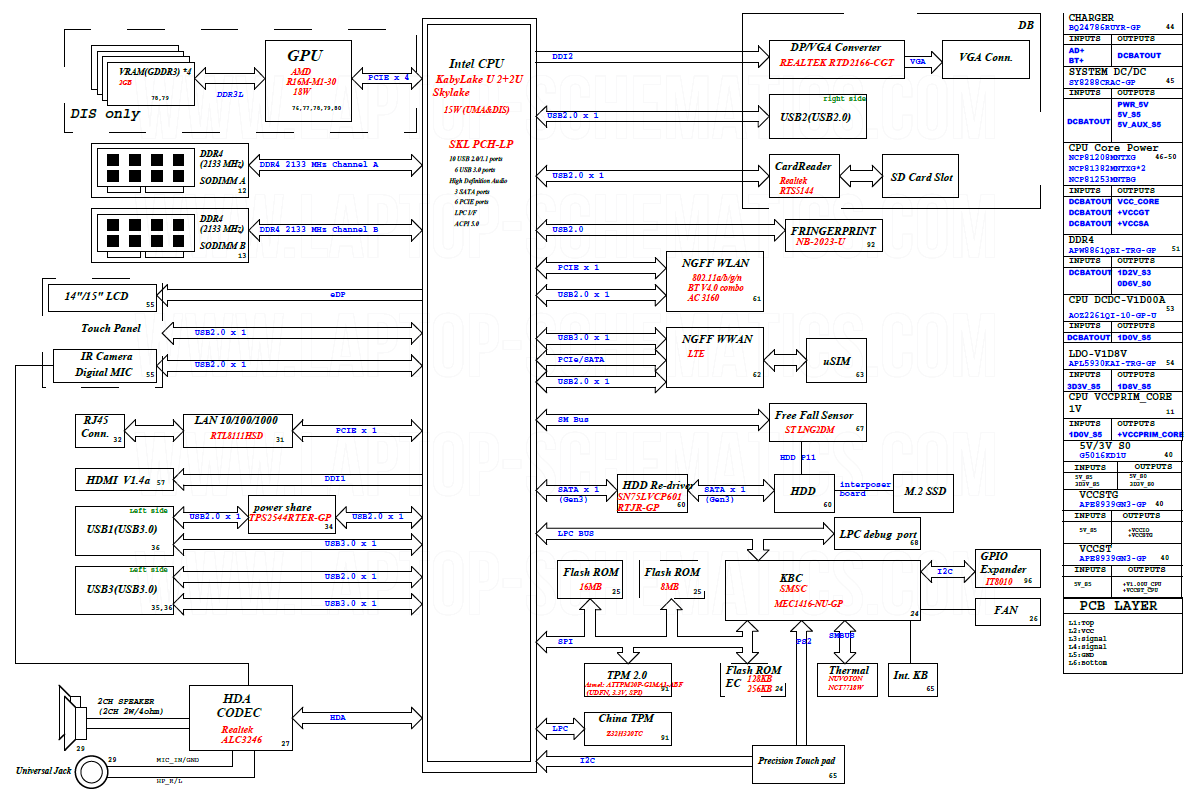The height and width of the screenshot is (791, 1198).
Task: Select the NGFF WLAN block
Action: point(714,281)
